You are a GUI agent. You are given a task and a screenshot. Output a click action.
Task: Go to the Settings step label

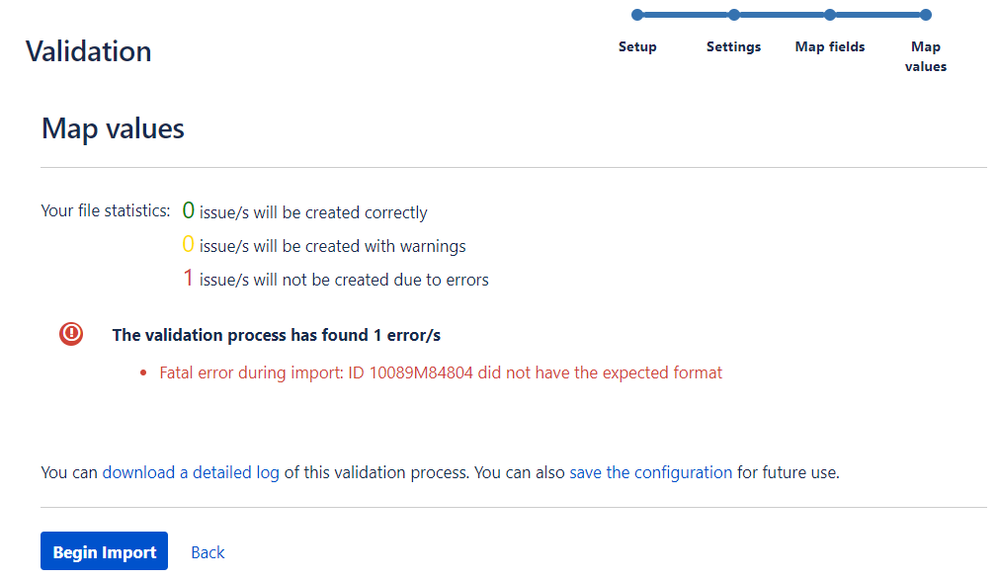coord(733,47)
